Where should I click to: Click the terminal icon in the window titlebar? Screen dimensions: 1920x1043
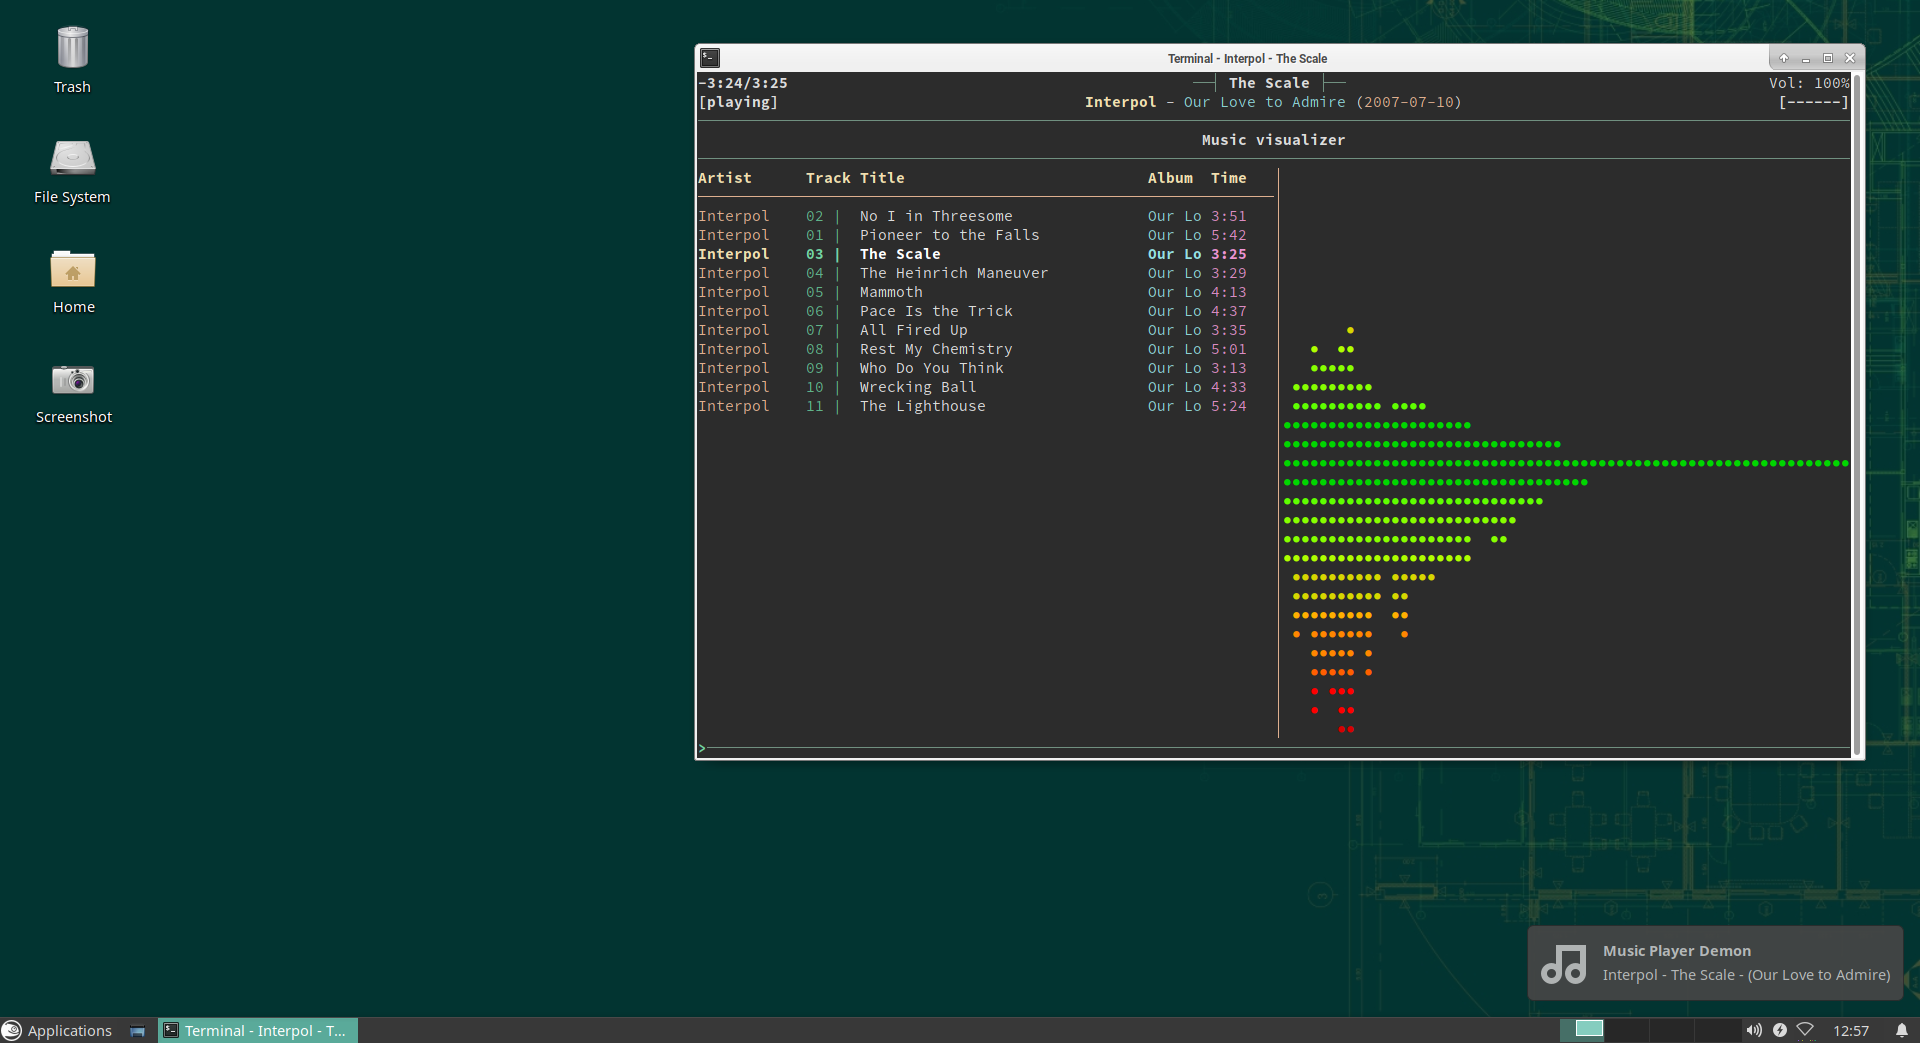click(x=710, y=58)
